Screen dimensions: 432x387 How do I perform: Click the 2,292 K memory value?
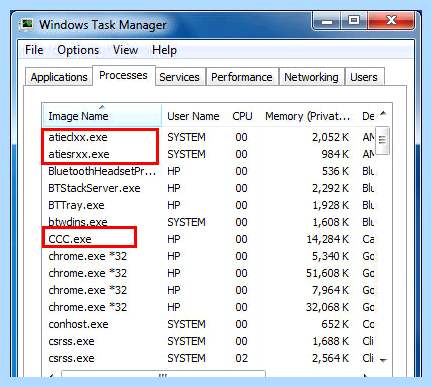click(x=330, y=188)
